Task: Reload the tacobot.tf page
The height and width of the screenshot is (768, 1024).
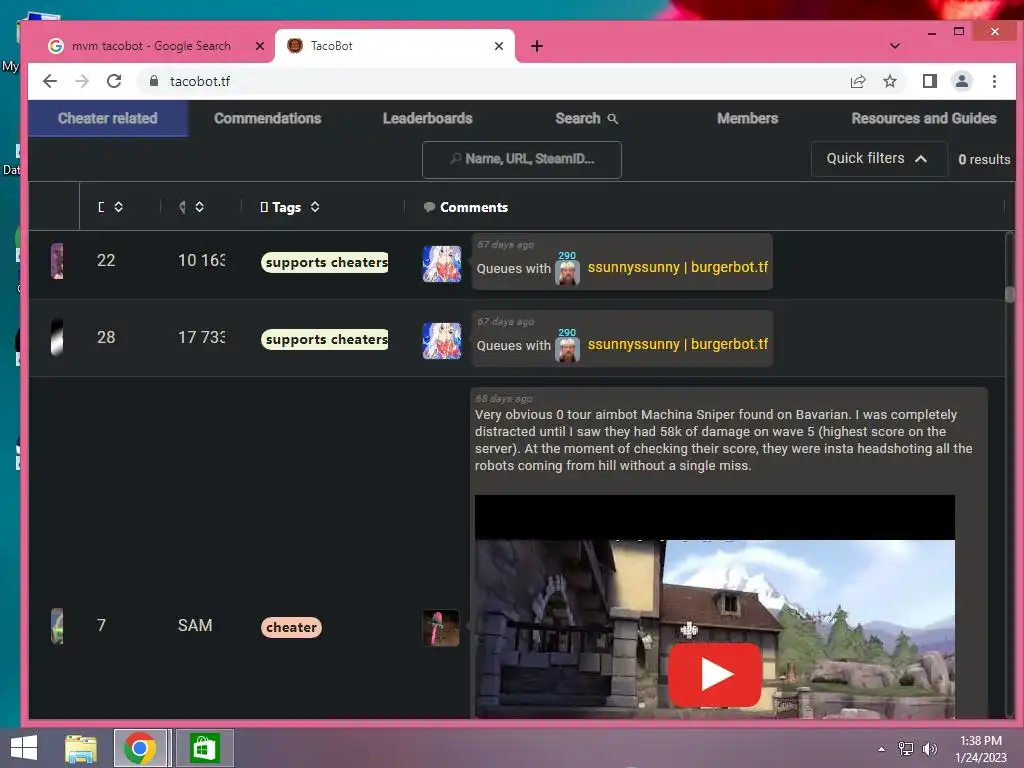Action: click(114, 81)
